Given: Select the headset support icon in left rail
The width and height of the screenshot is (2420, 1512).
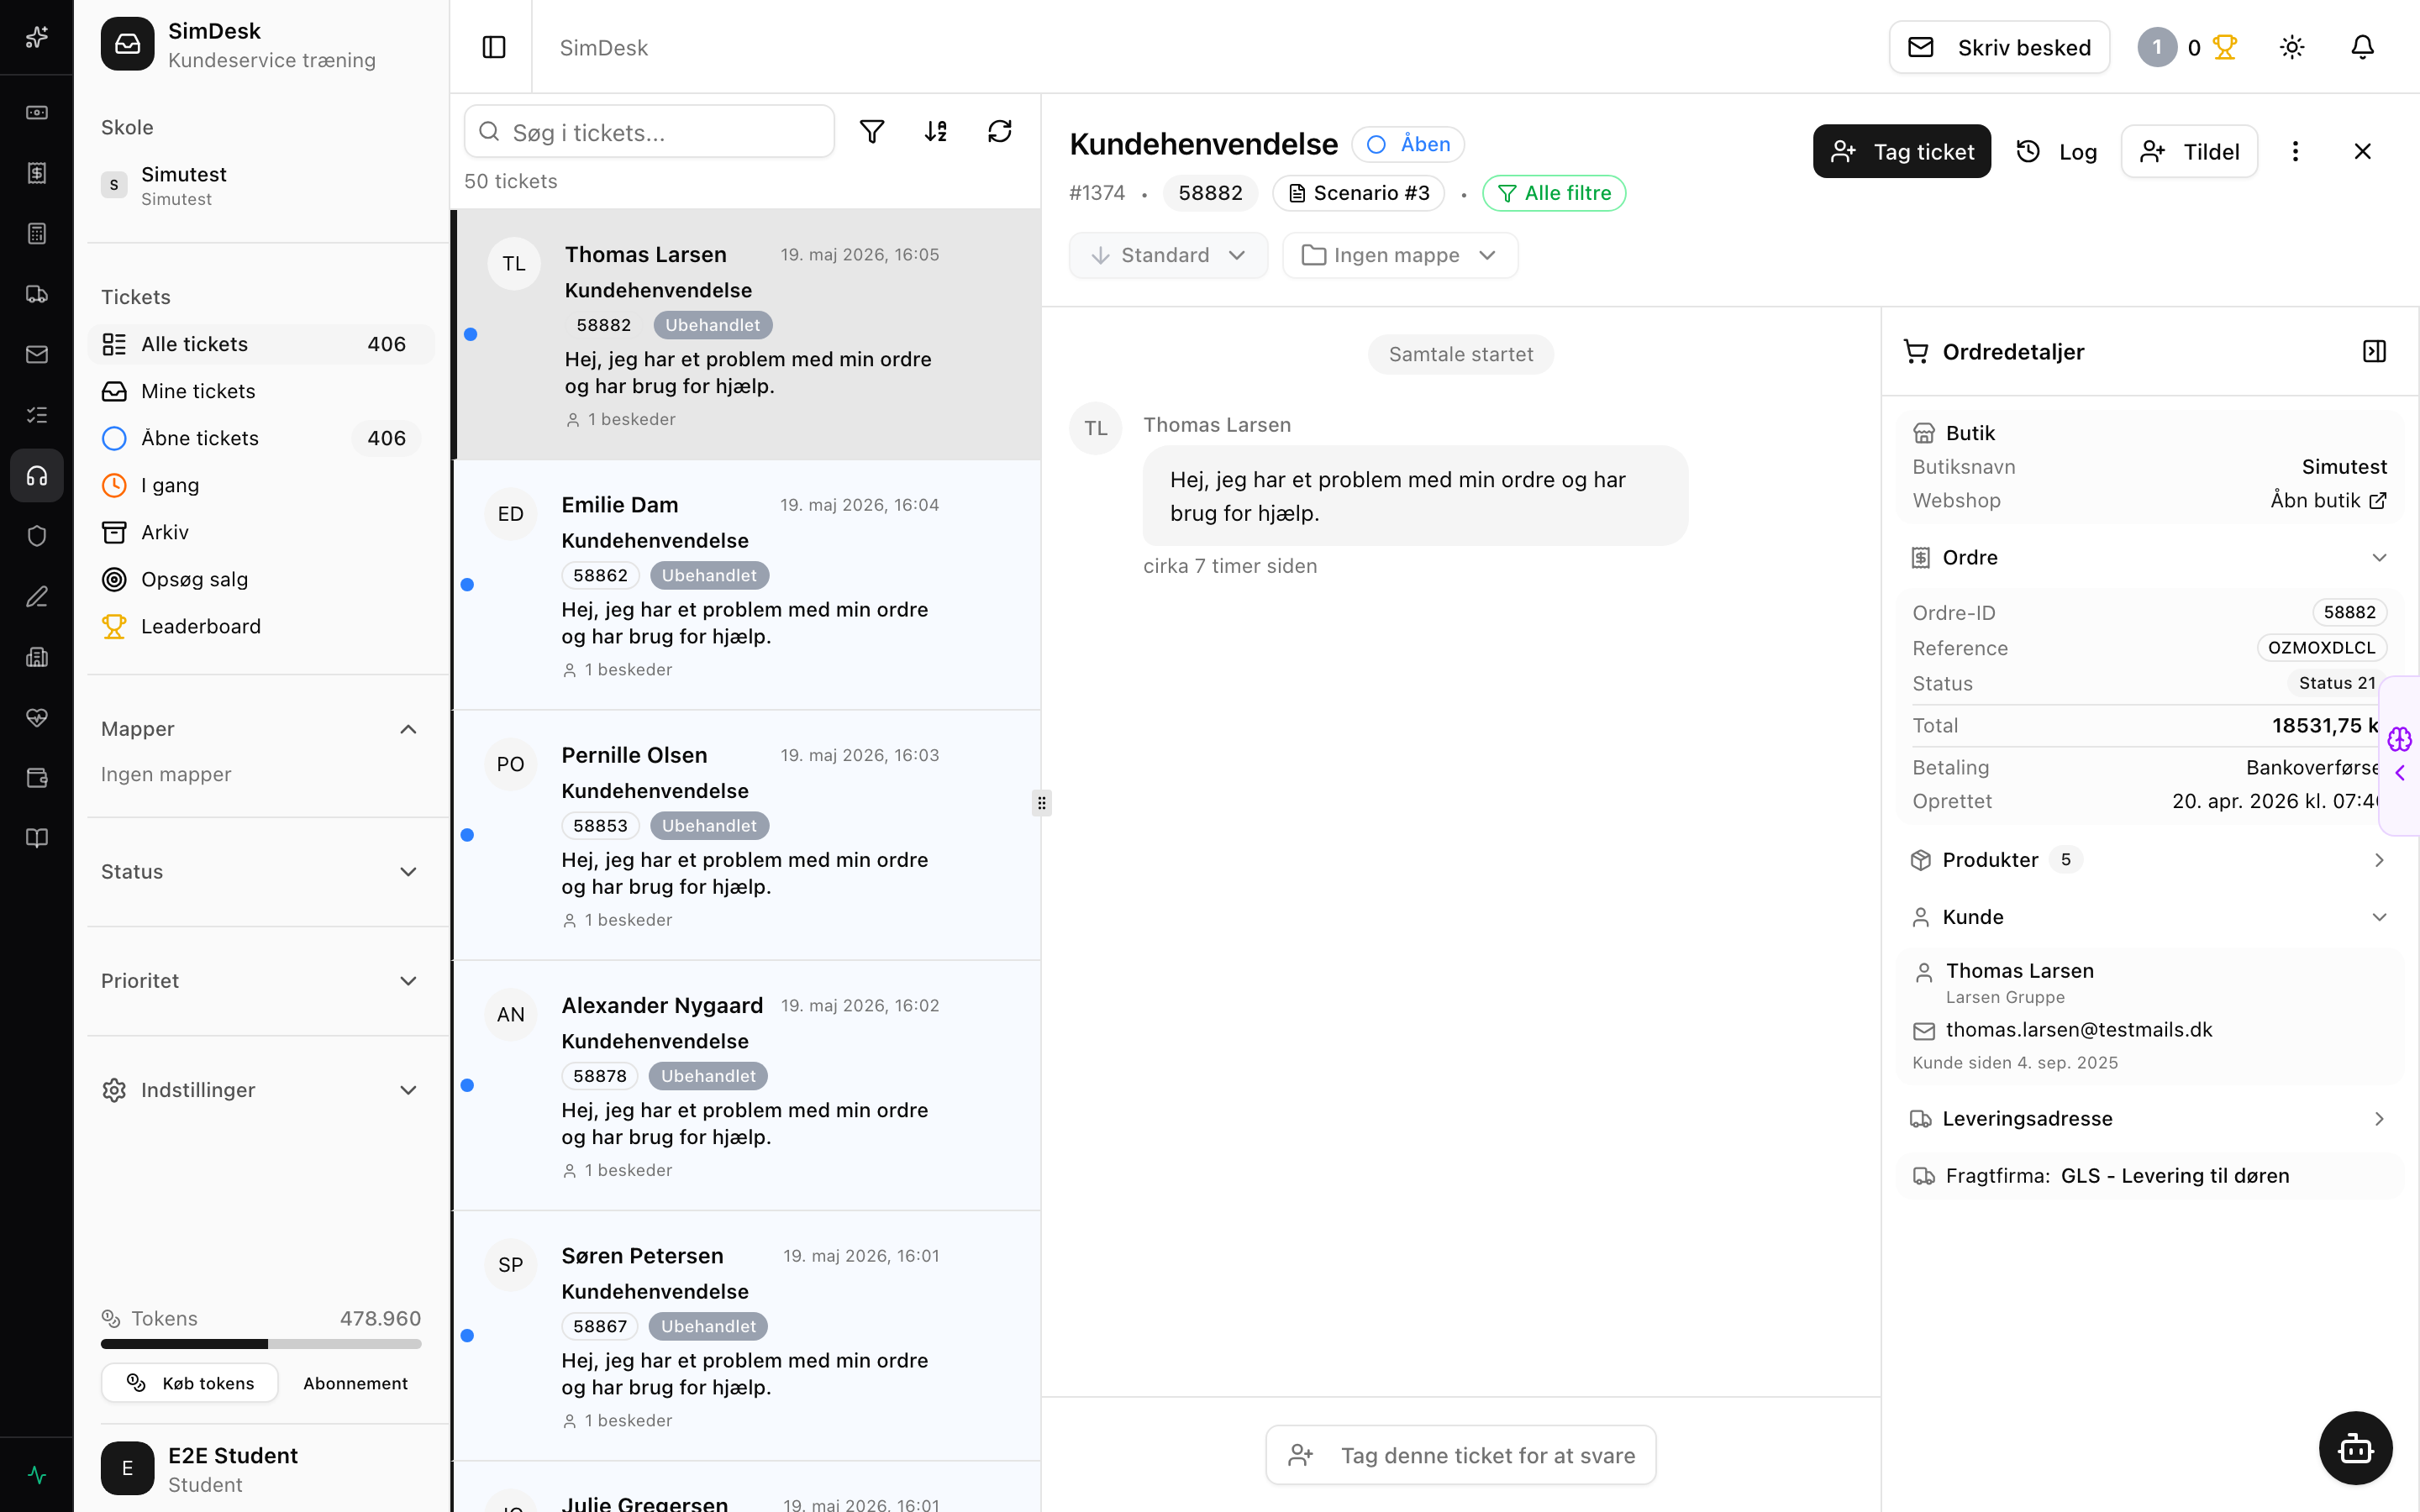Looking at the screenshot, I should point(37,476).
